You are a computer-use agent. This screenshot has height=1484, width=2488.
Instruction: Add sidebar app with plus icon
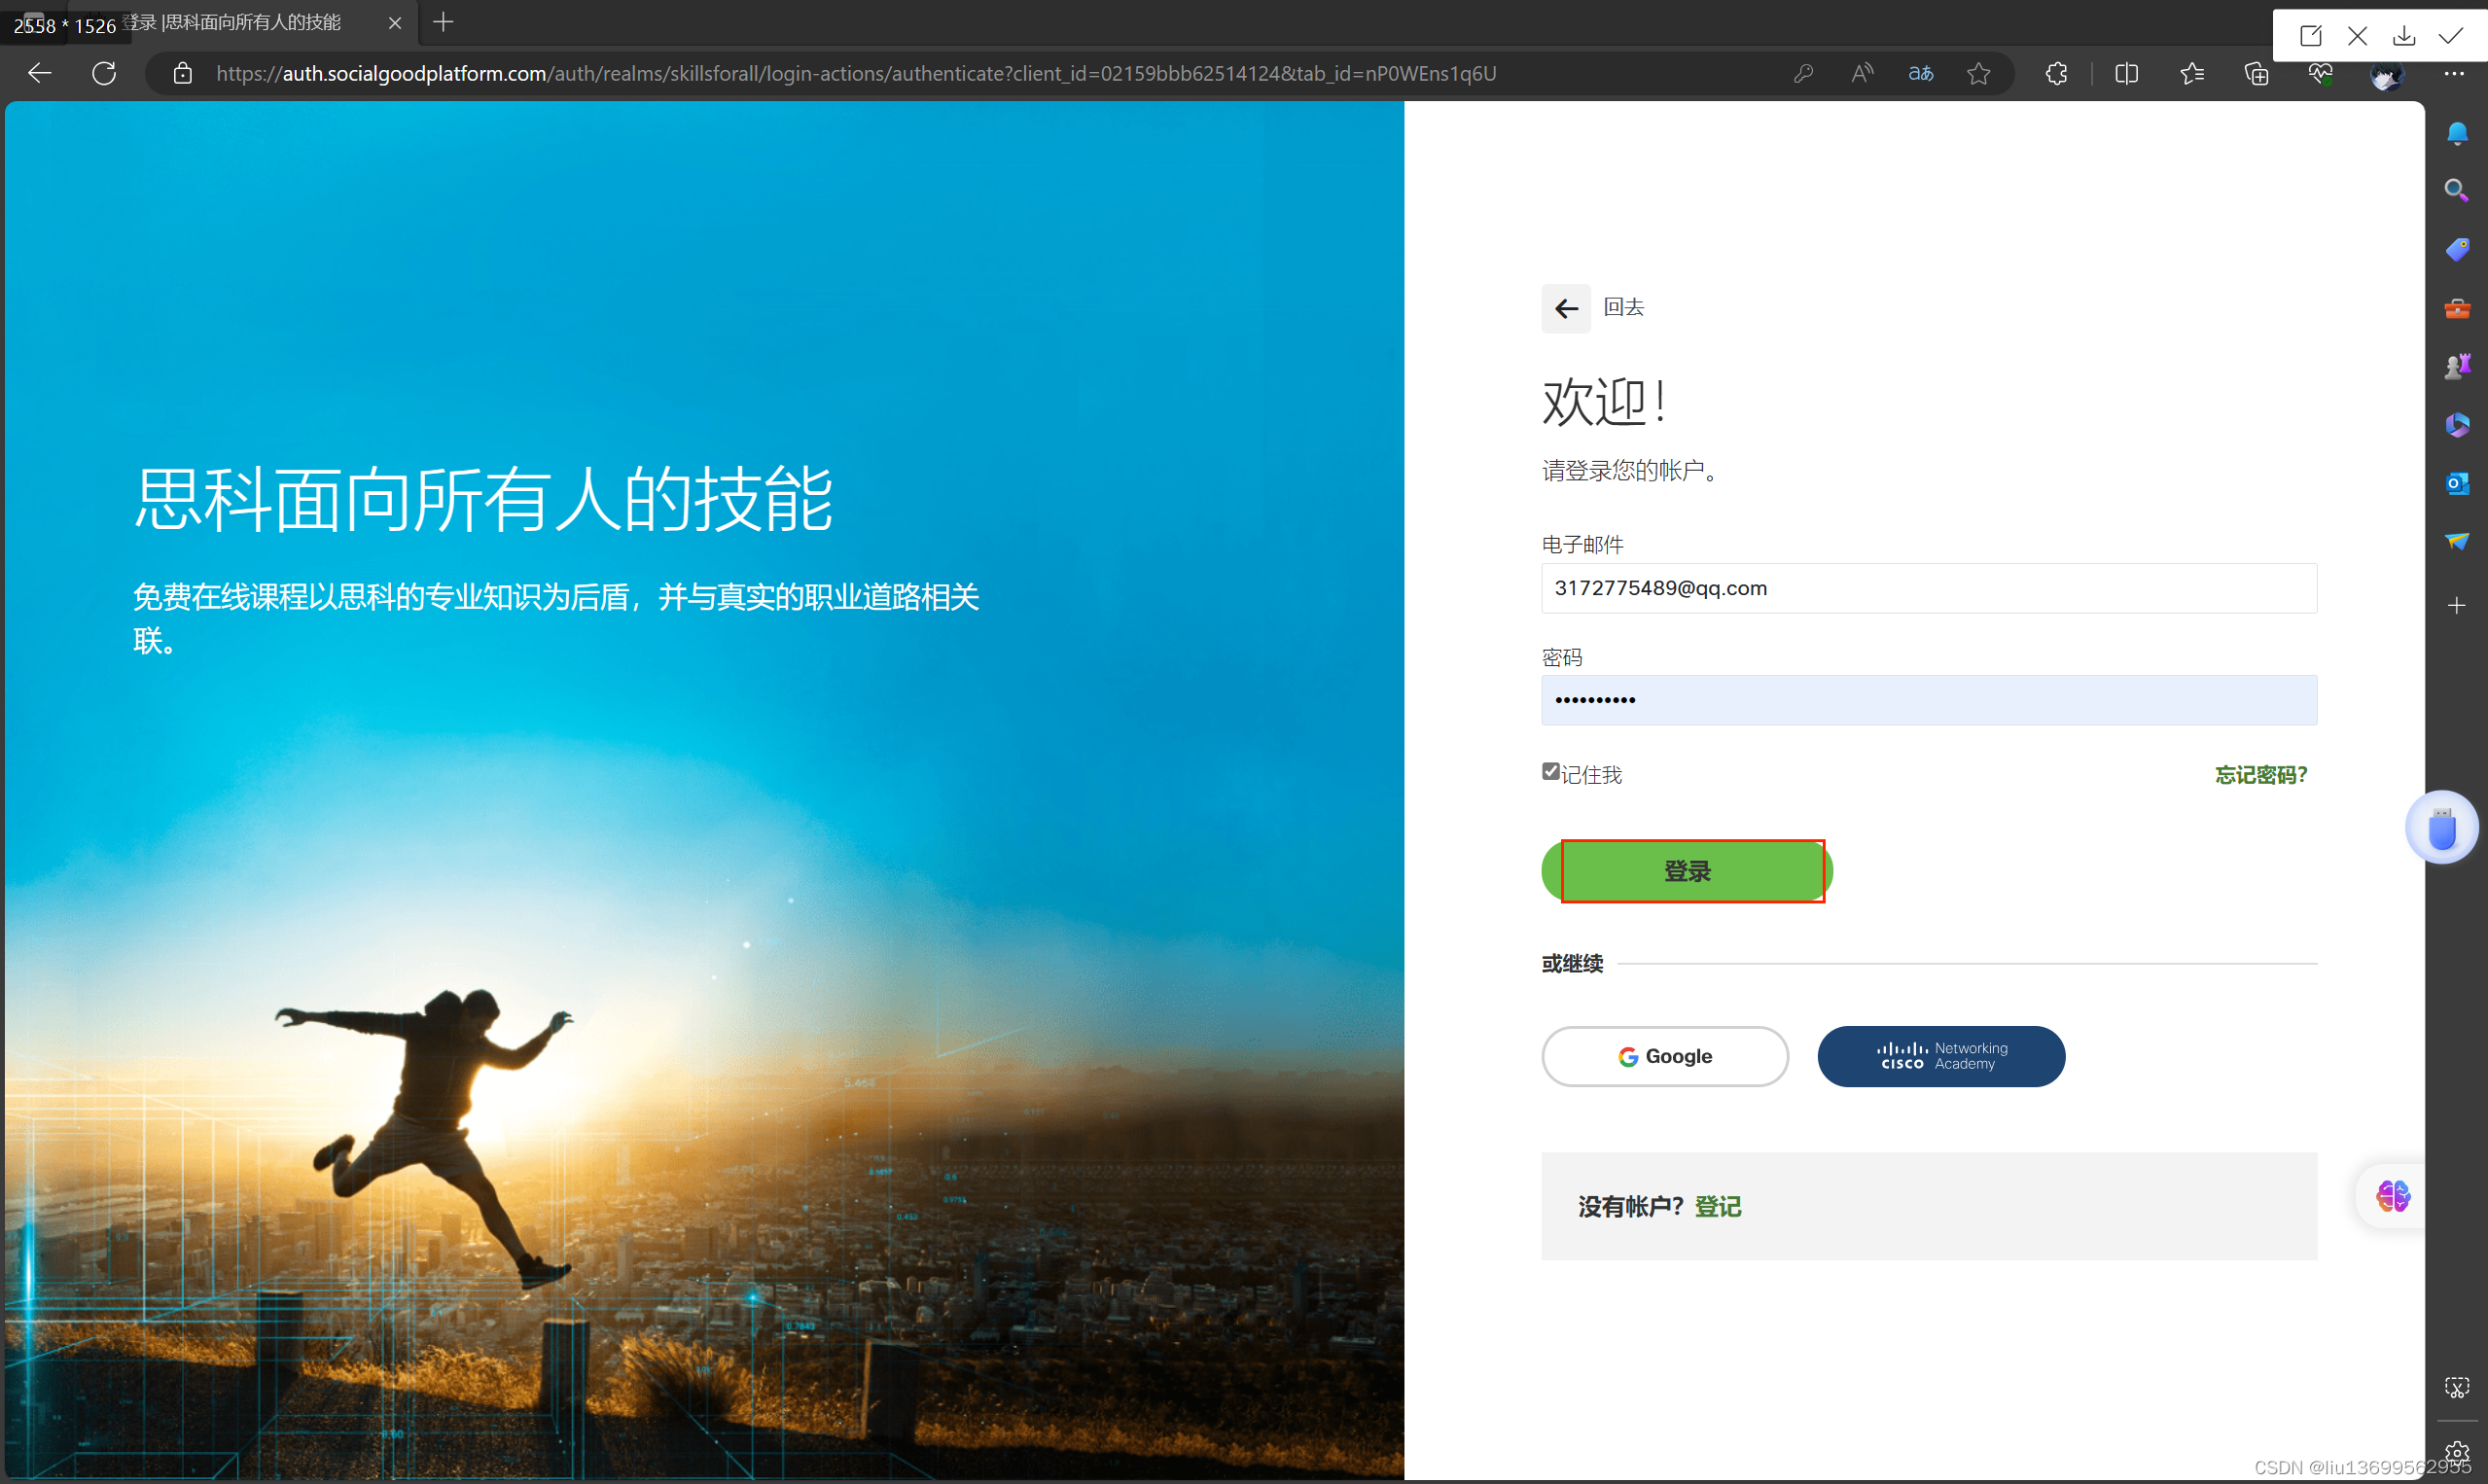(x=2456, y=606)
